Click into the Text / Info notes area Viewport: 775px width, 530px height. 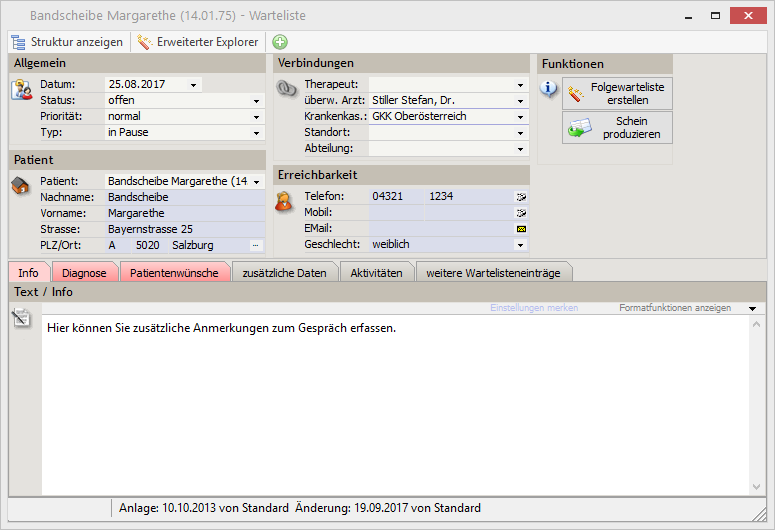[395, 400]
